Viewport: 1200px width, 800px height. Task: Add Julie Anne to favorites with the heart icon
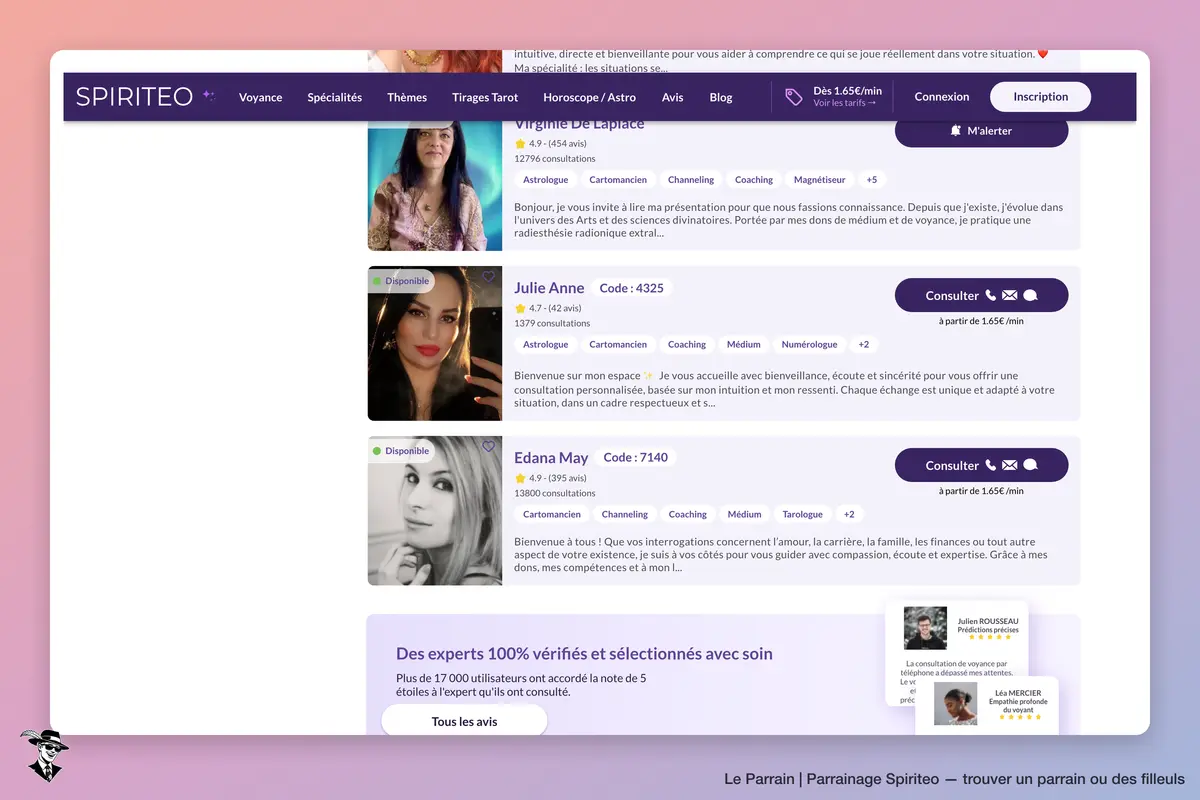(488, 277)
